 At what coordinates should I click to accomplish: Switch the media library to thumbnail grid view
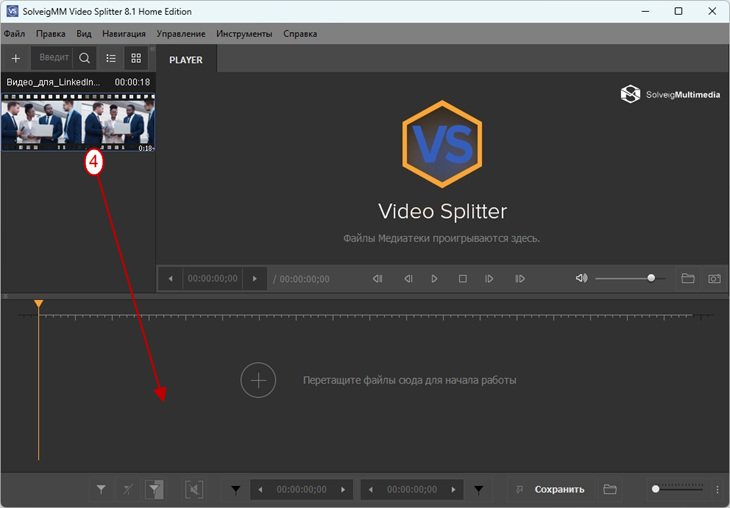click(136, 58)
